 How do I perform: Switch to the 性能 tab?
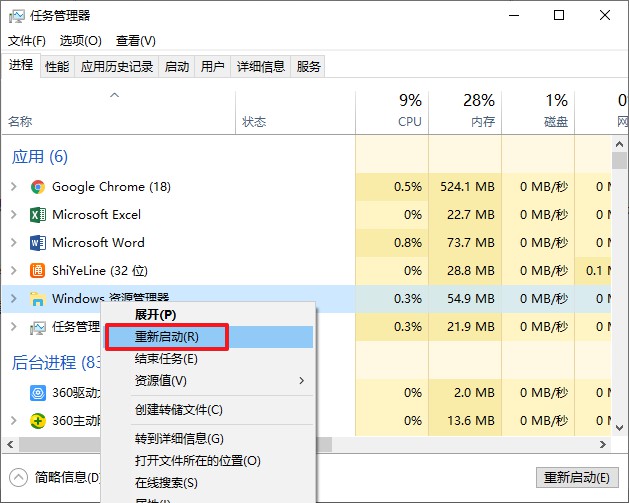(x=57, y=67)
